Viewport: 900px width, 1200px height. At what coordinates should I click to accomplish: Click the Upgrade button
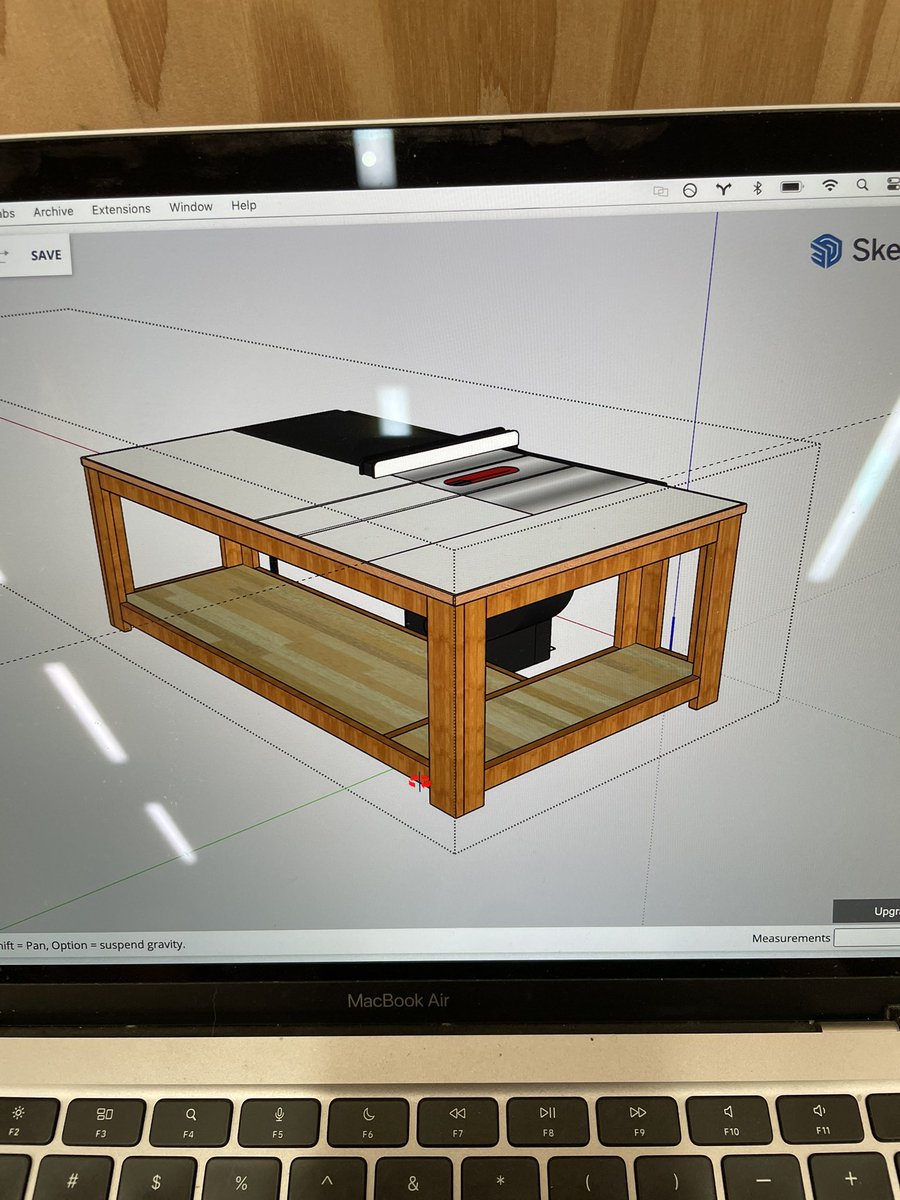867,912
